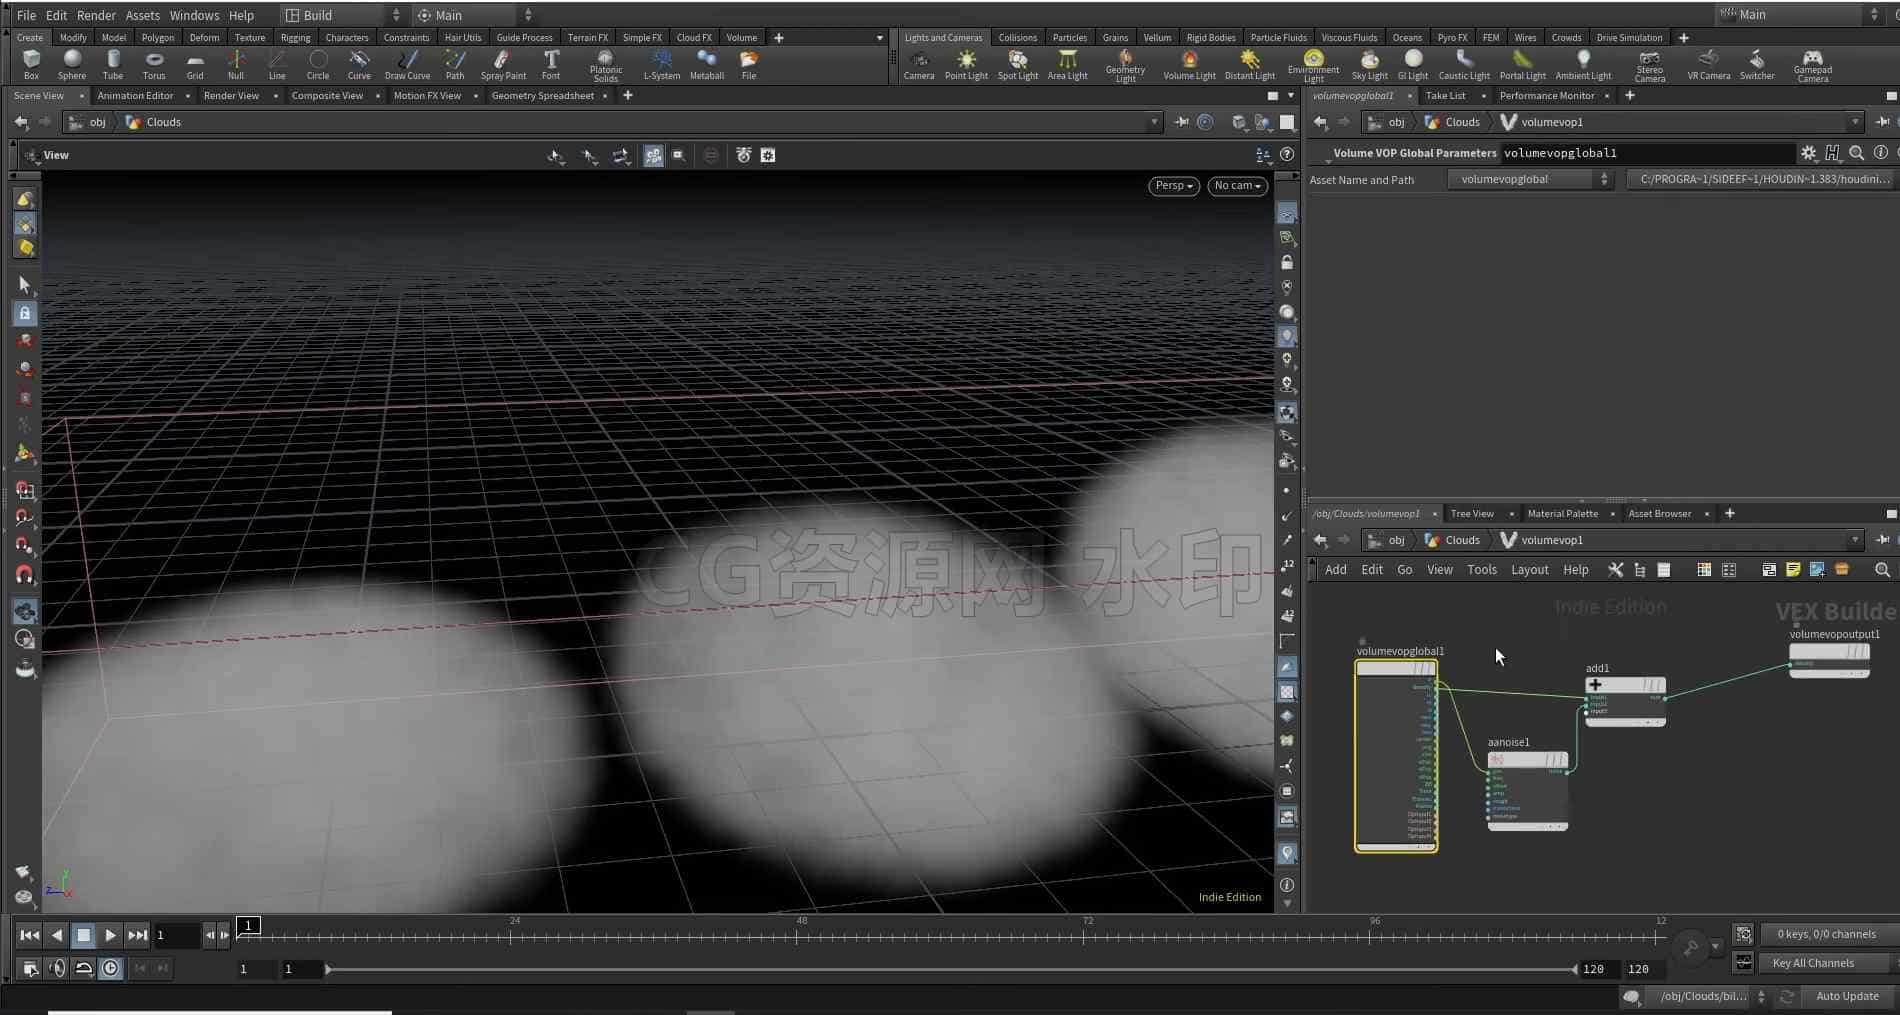Click the node name field volumevopglobal1
Viewport: 1900px width, 1015px height.
[x=1647, y=153]
